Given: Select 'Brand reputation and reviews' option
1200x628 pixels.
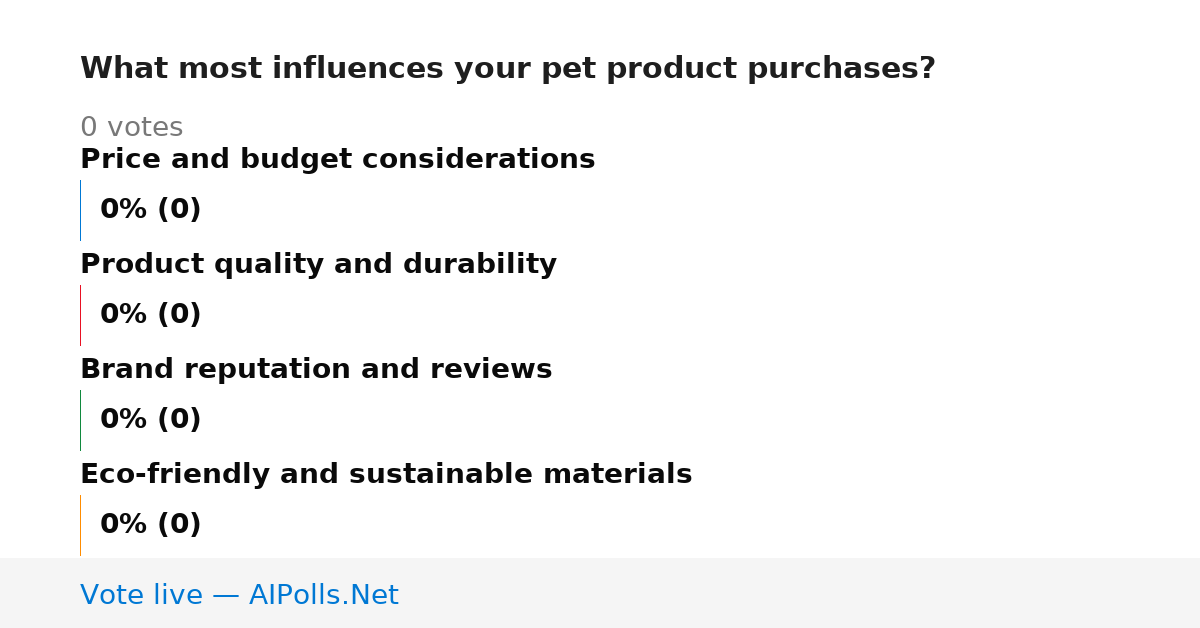Looking at the screenshot, I should click(x=316, y=369).
